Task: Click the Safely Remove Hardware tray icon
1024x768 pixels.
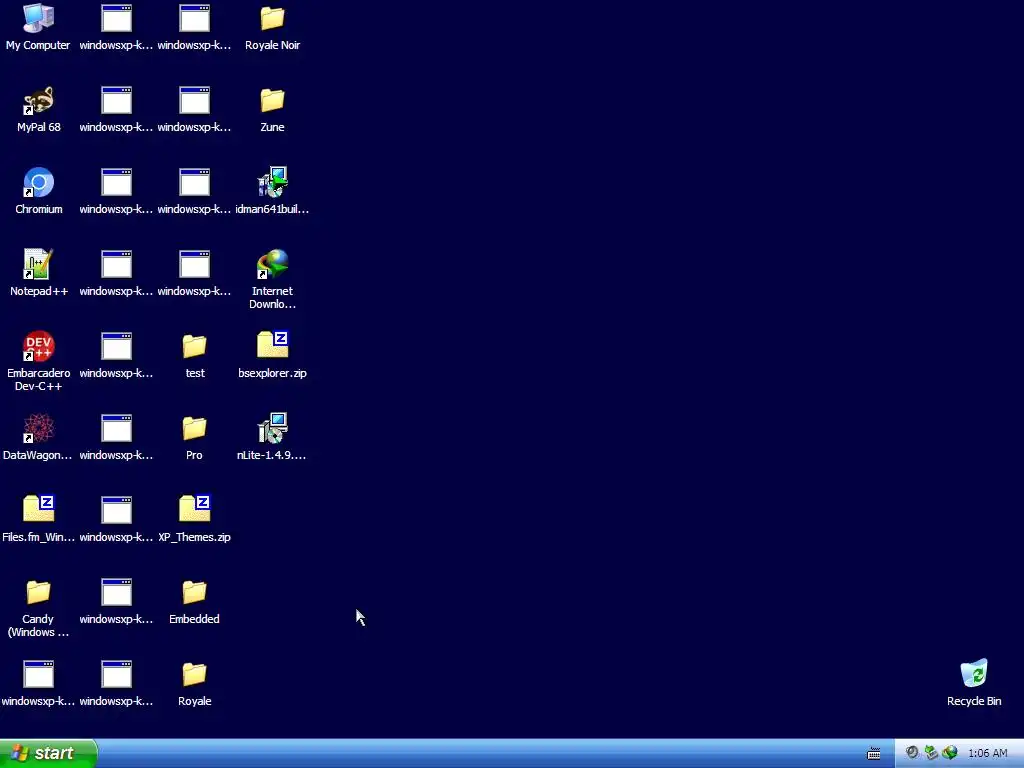Action: point(931,753)
